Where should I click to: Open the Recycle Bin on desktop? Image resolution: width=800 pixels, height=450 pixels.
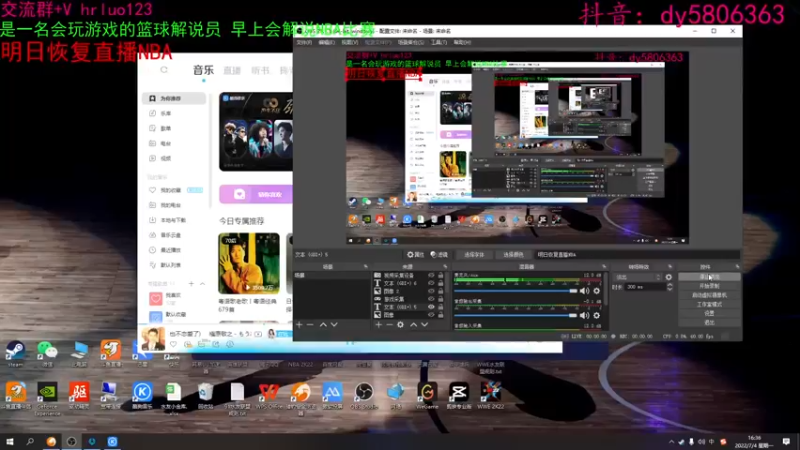pos(206,396)
